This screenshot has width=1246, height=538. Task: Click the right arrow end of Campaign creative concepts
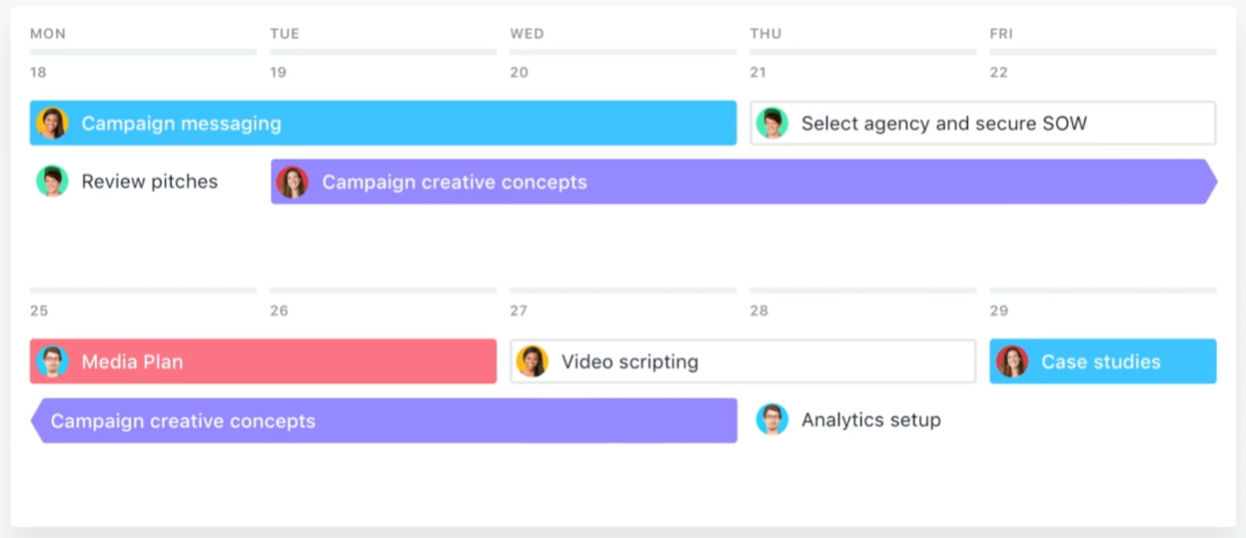click(x=1211, y=182)
